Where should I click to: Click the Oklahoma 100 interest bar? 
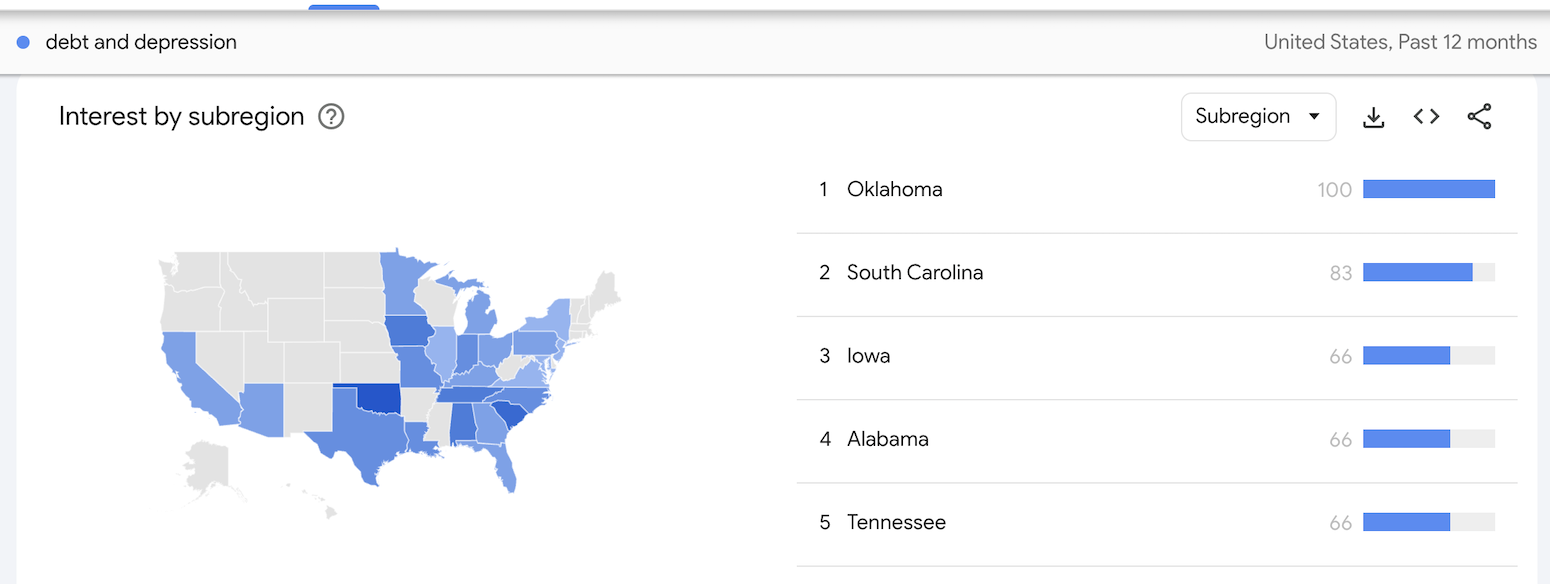coord(1428,189)
